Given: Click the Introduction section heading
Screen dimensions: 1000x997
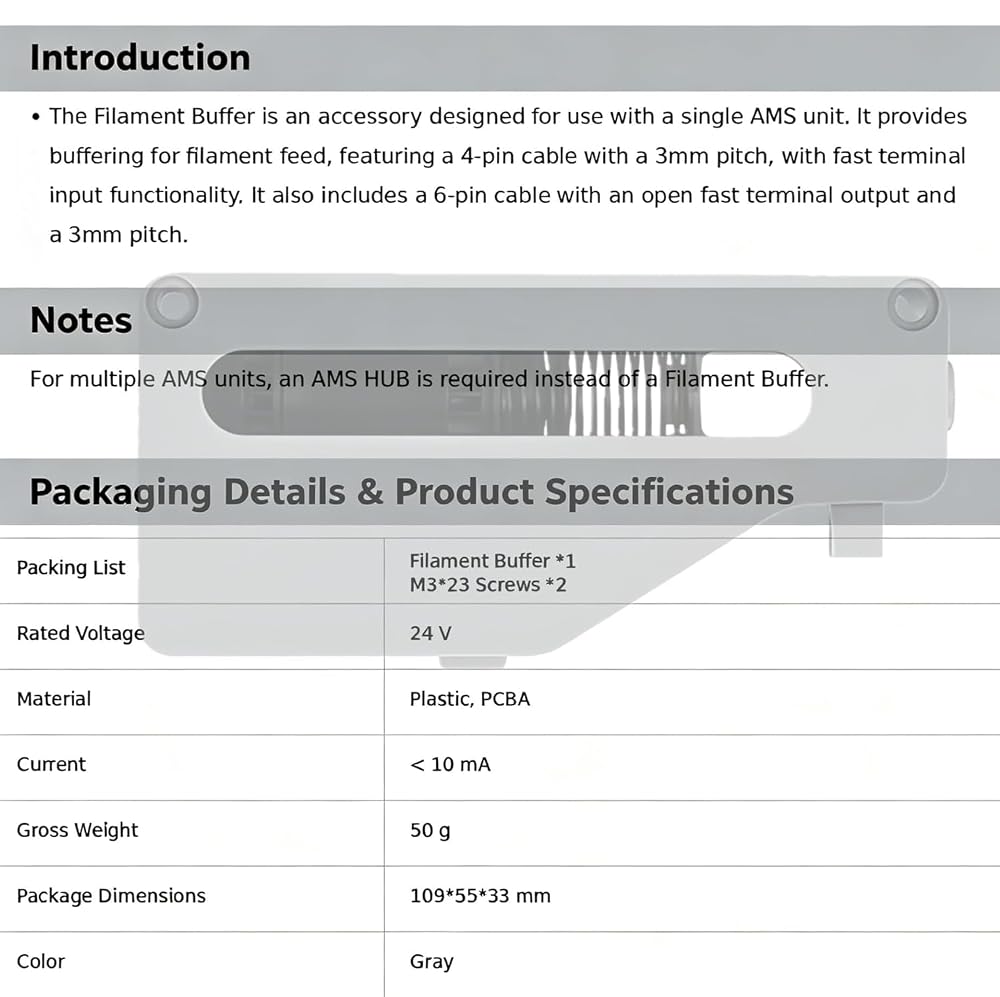Looking at the screenshot, I should click(x=140, y=58).
